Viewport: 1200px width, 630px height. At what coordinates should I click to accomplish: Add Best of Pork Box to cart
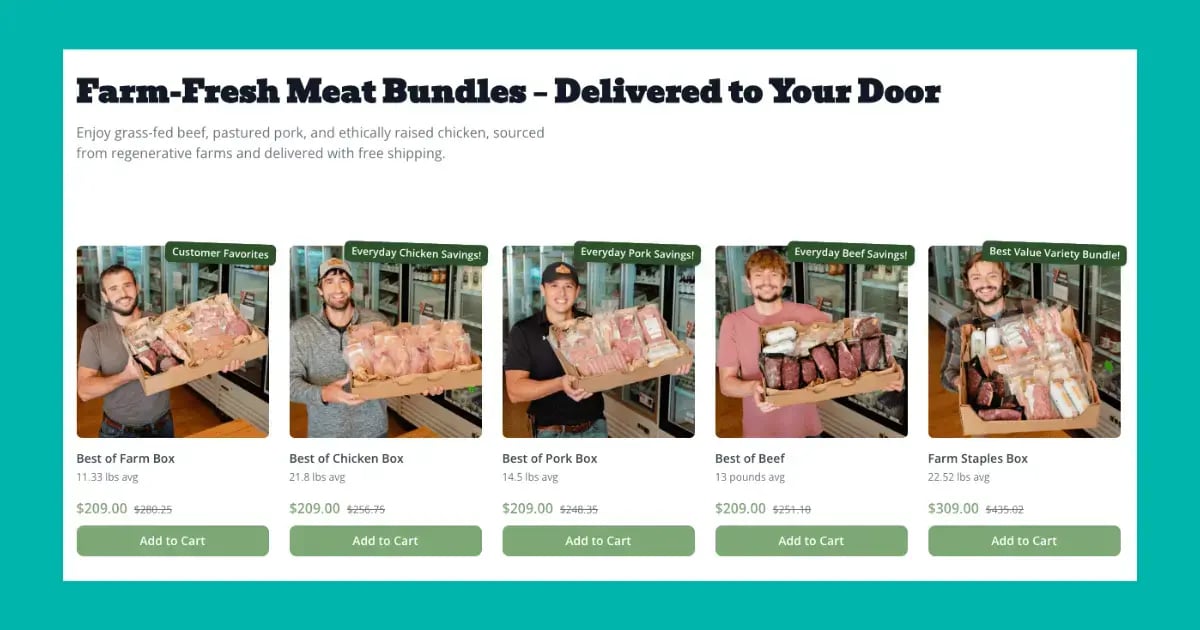(598, 541)
